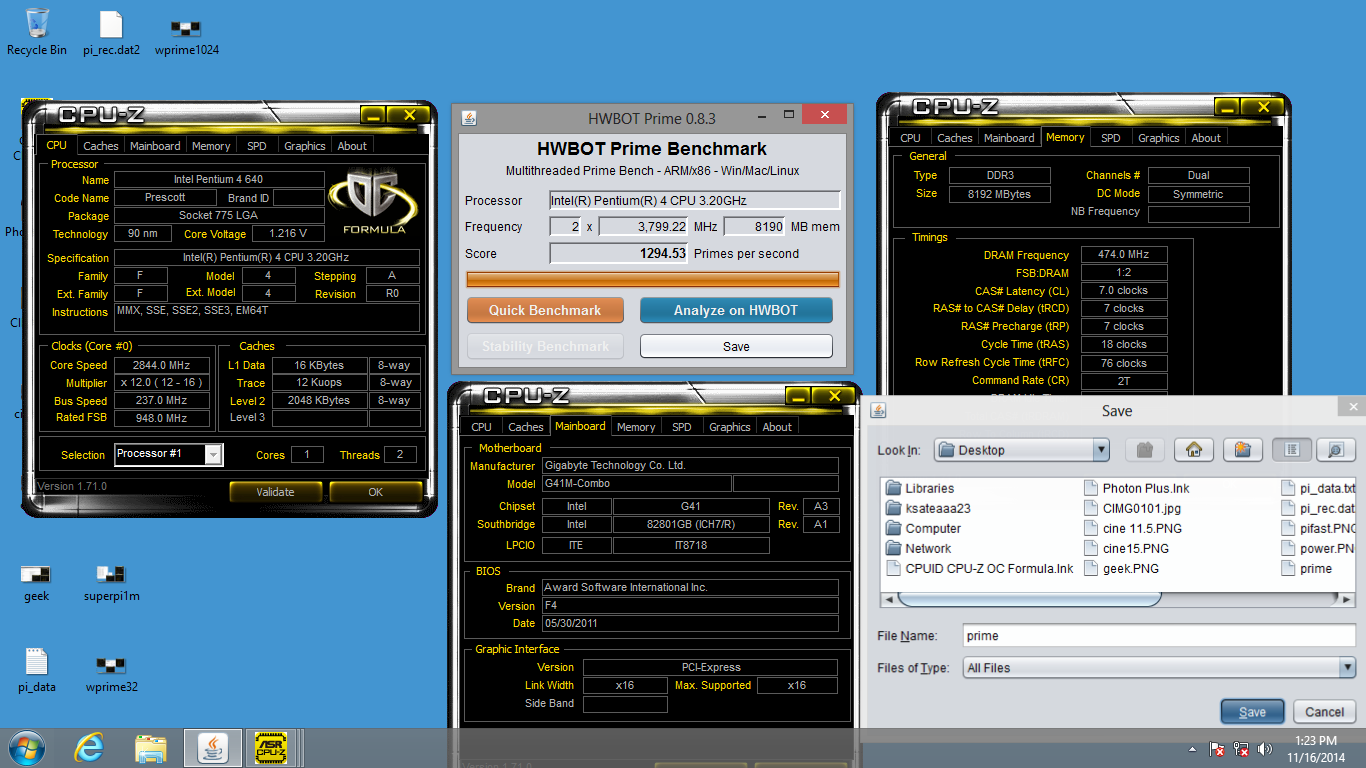Open Mainboard tab in CPU-Z CPU window
The height and width of the screenshot is (768, 1366).
(156, 146)
